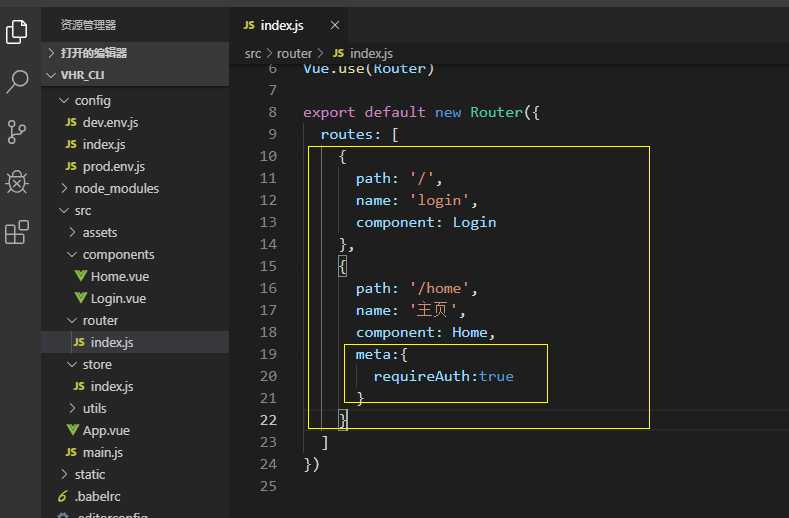Open index.js under the config folder
This screenshot has width=789, height=518.
(135, 144)
